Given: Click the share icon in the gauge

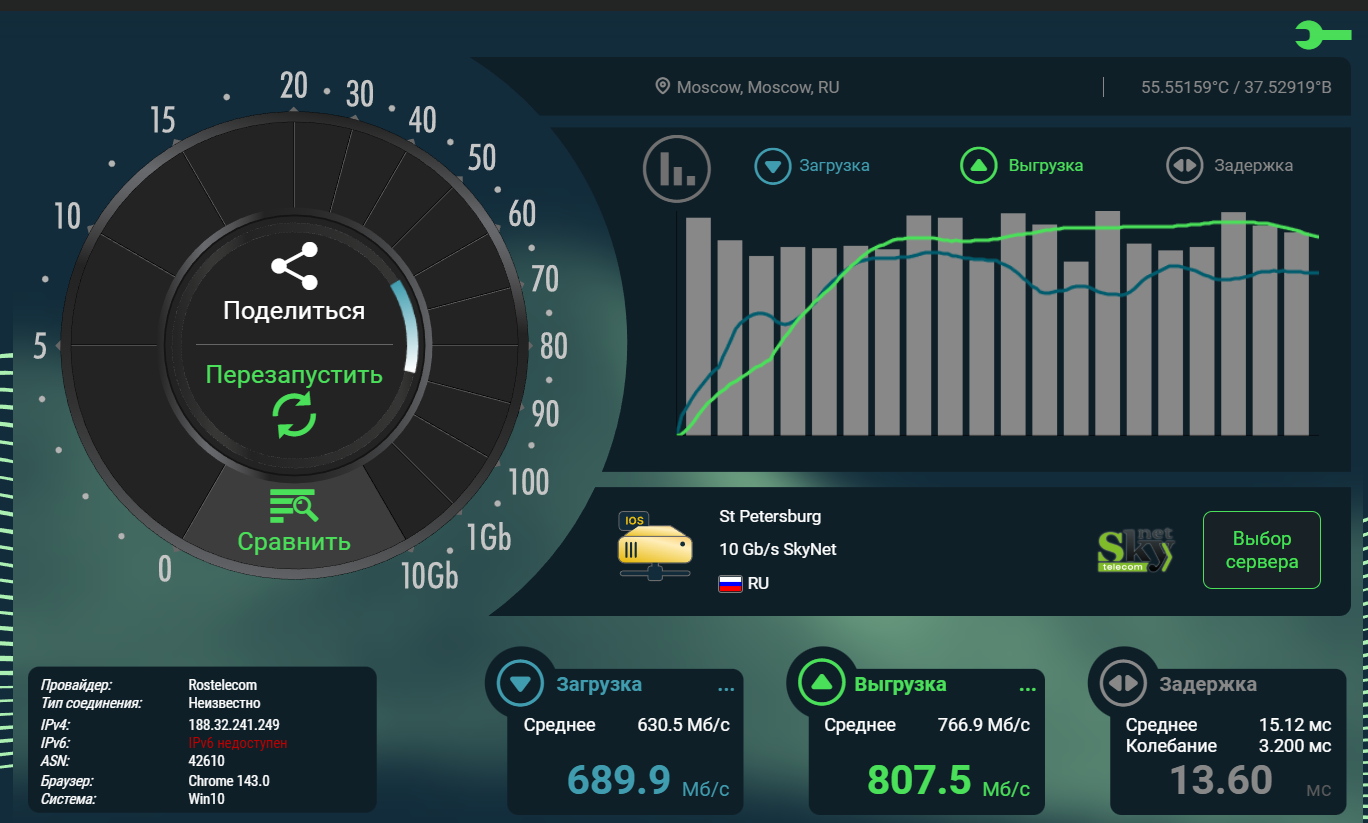Looking at the screenshot, I should pyautogui.click(x=294, y=266).
